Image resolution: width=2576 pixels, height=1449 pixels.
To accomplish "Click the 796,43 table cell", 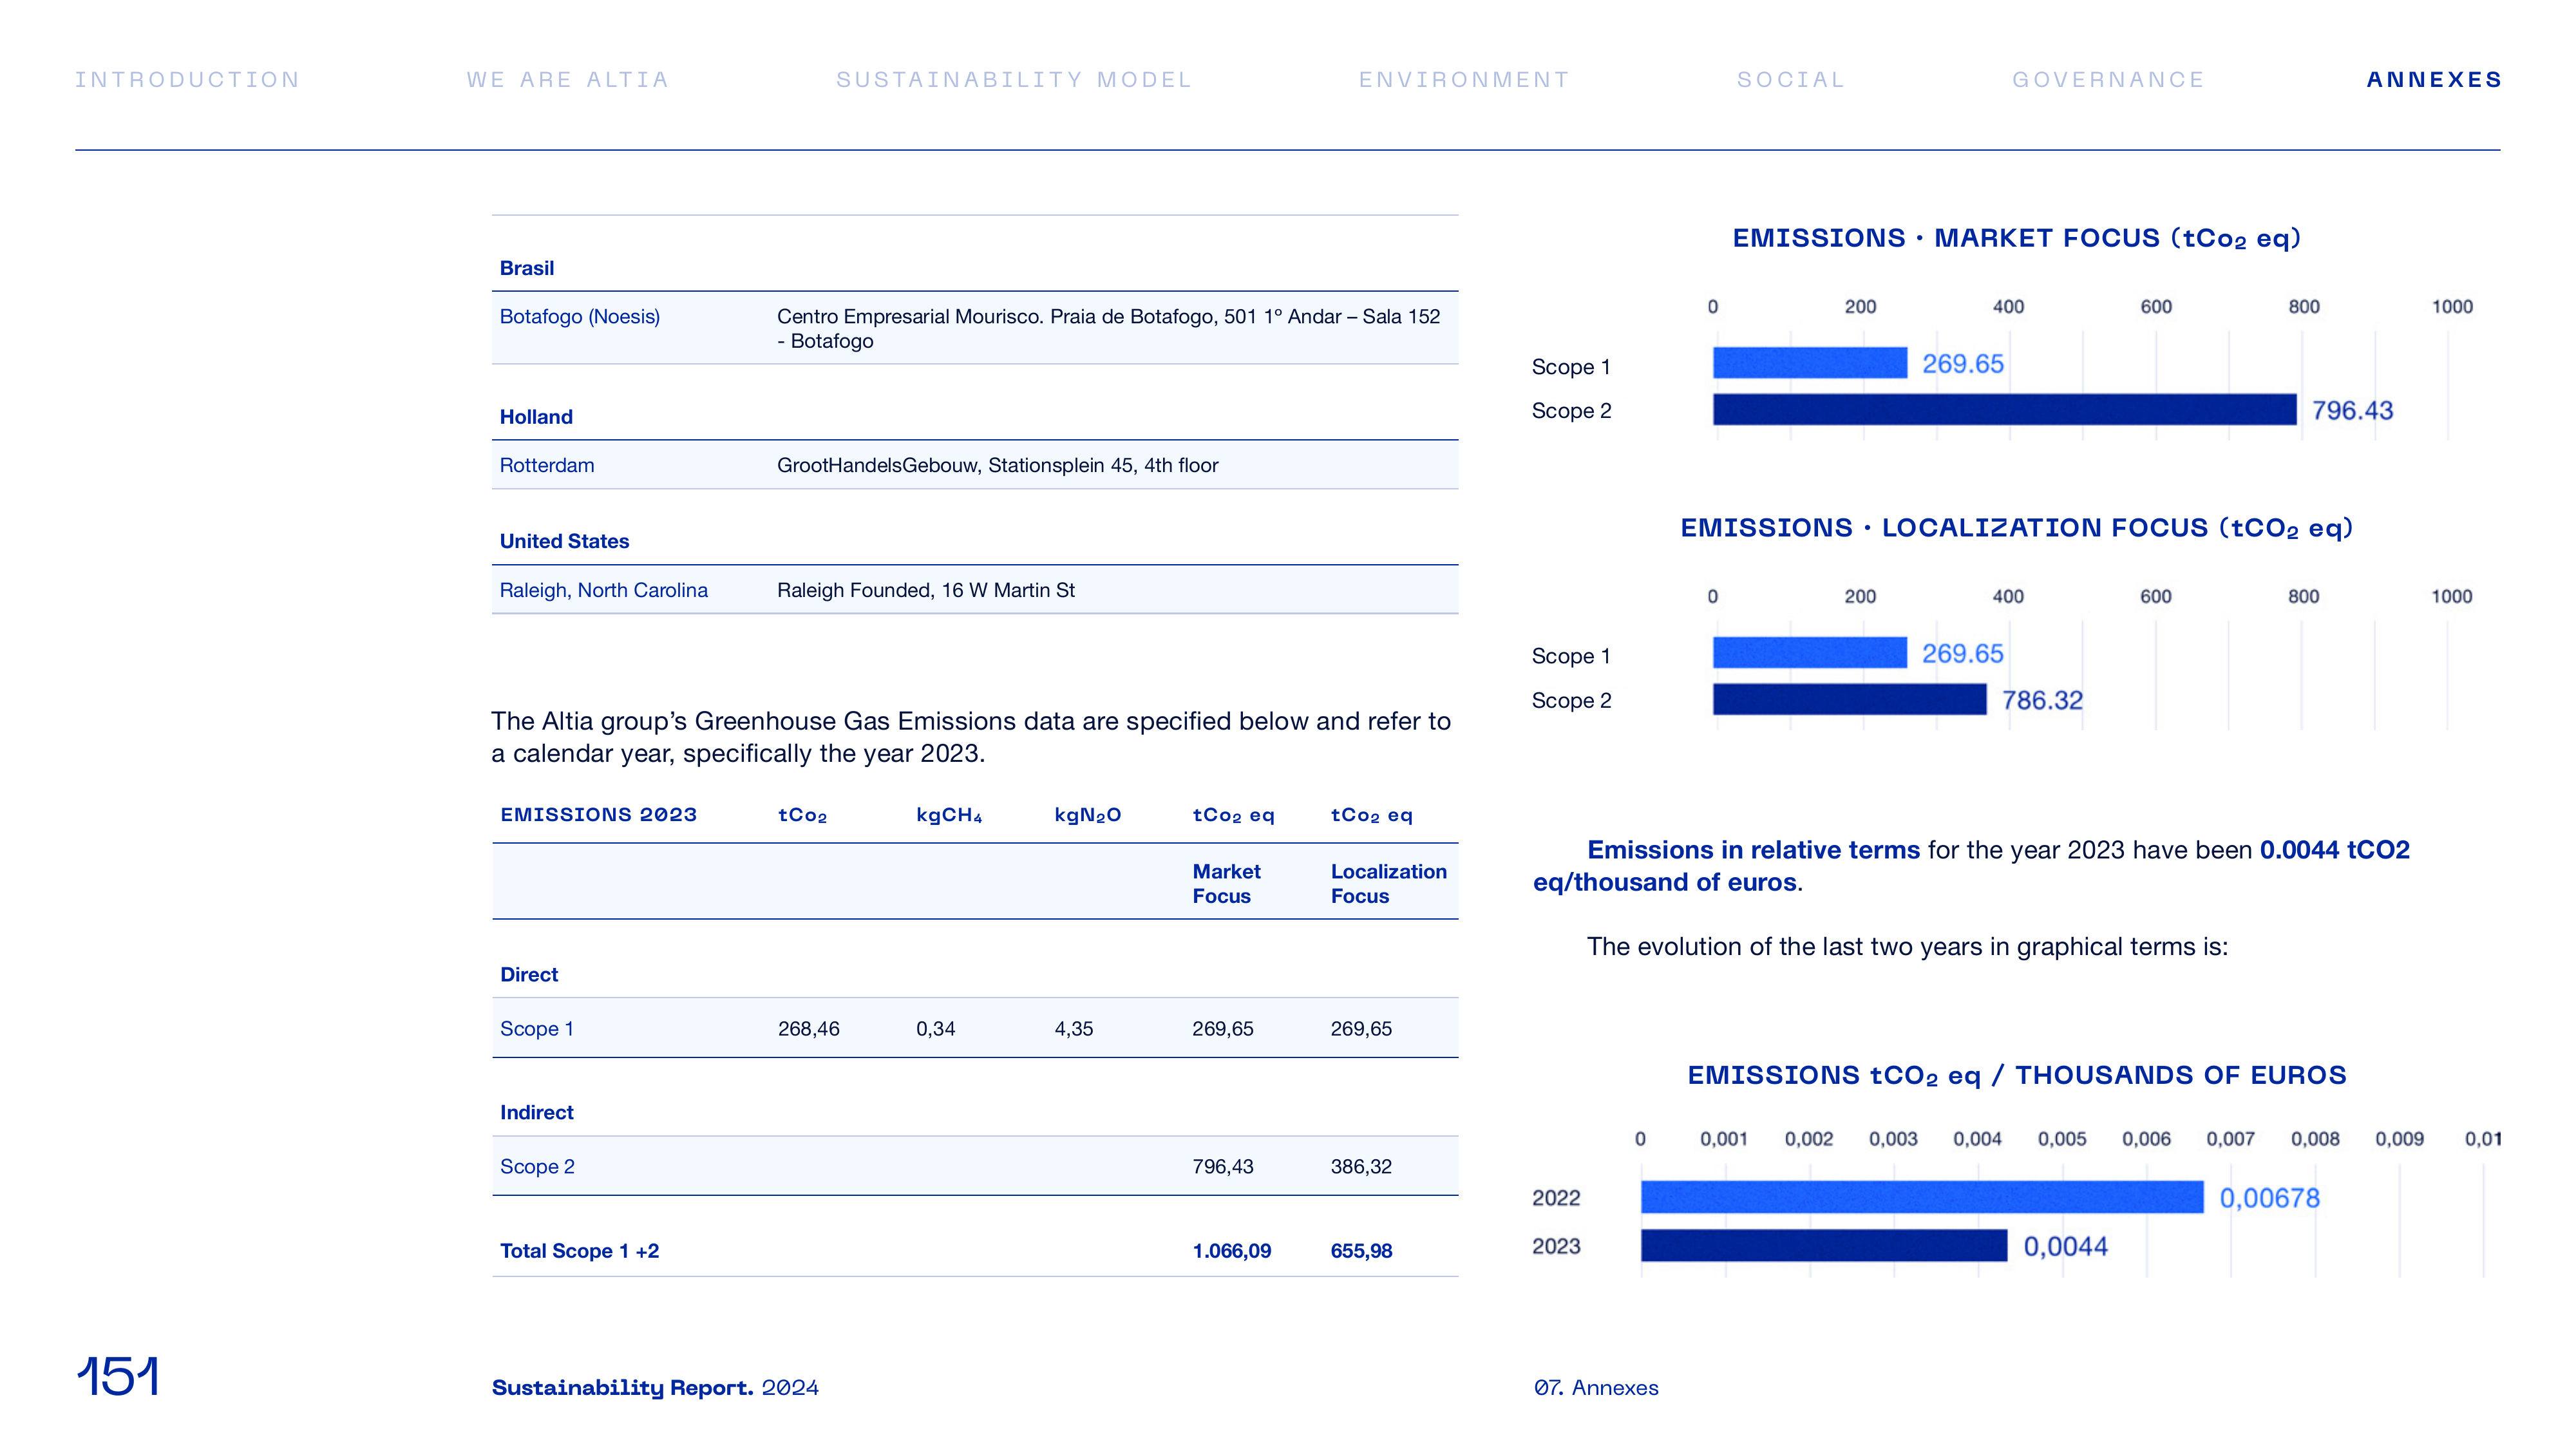I will tap(1223, 1167).
